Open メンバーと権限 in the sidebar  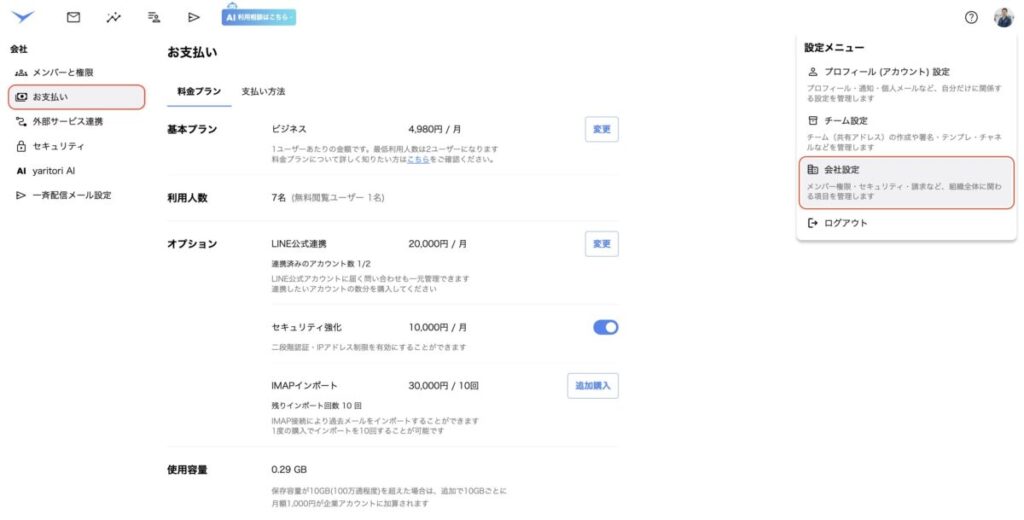(62, 72)
